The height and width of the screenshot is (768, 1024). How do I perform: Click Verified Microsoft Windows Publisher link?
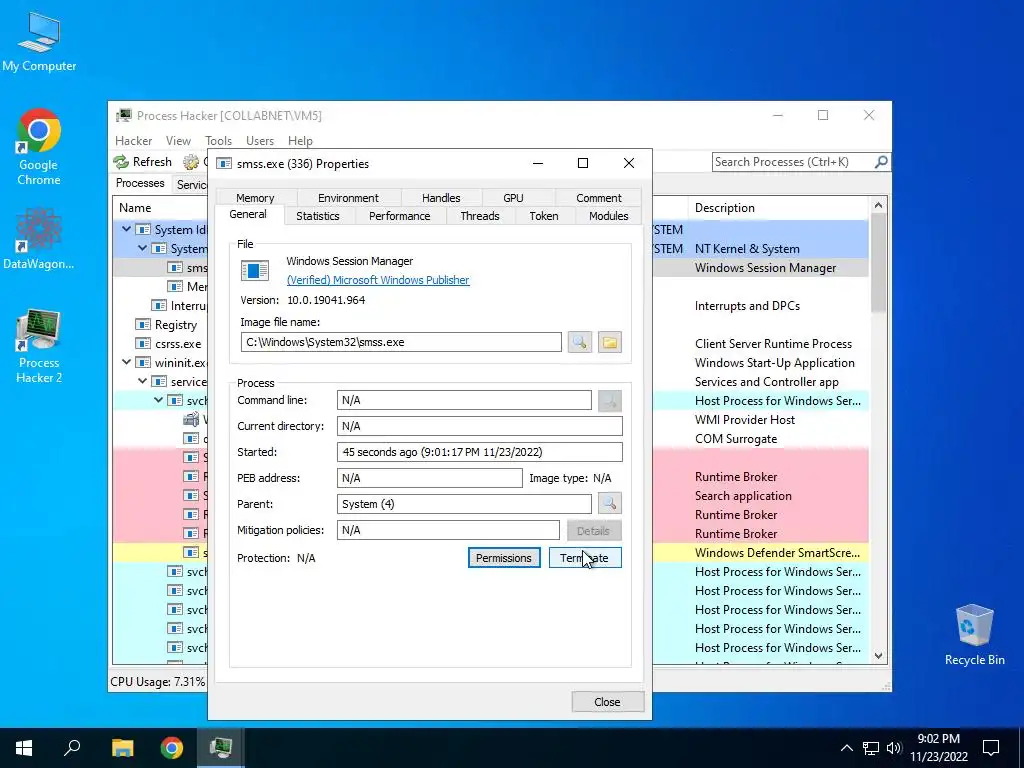pos(378,280)
